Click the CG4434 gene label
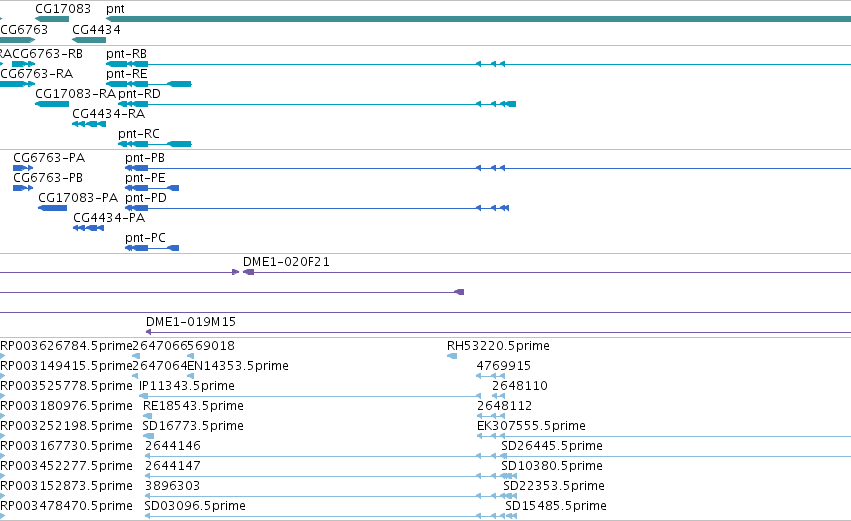Viewport: 851px width, 521px height. point(96,30)
